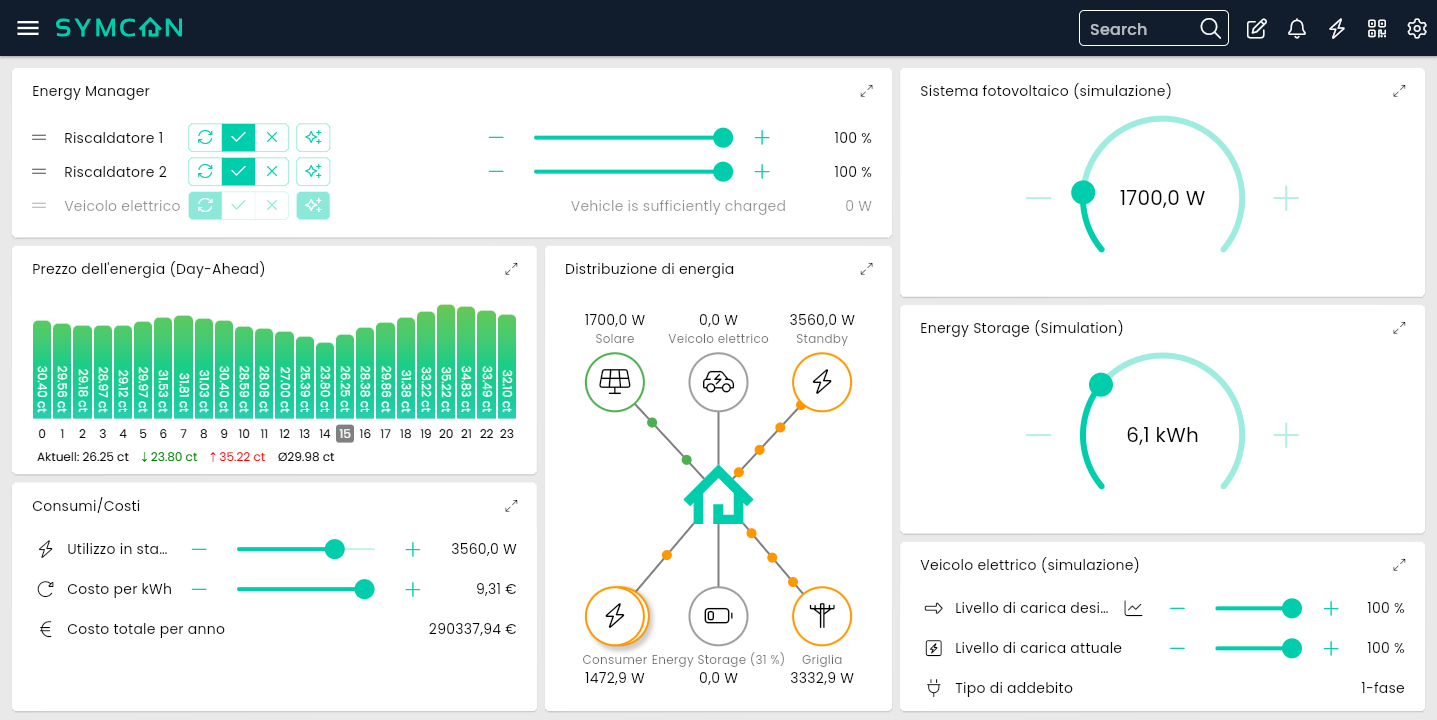
Task: Select hour 15 in the price chart
Action: point(344,433)
